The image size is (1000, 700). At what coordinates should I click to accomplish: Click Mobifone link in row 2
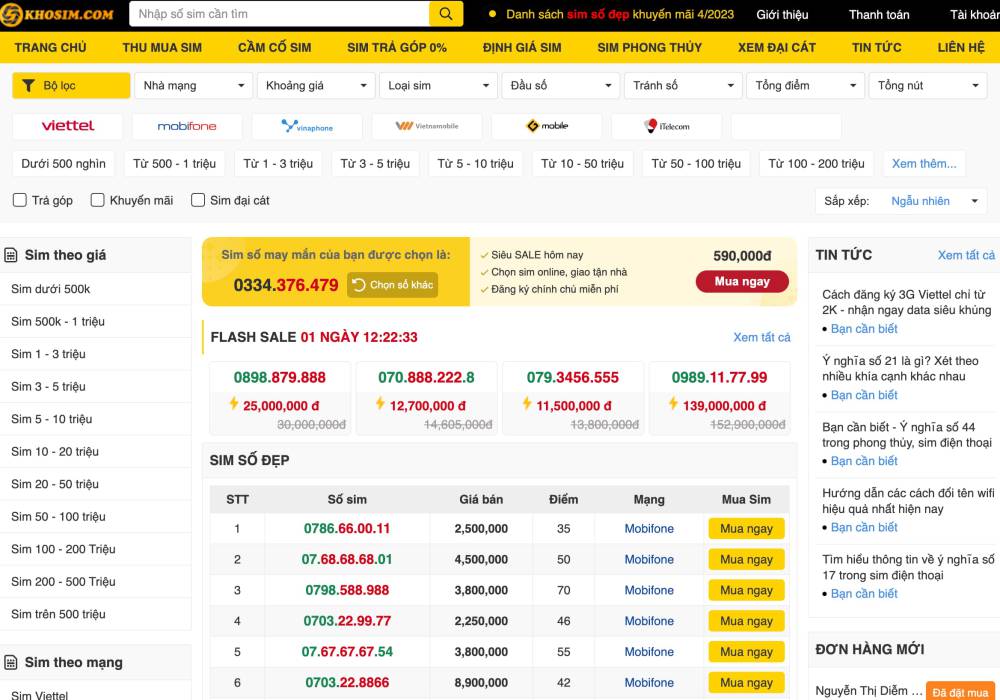tap(649, 559)
